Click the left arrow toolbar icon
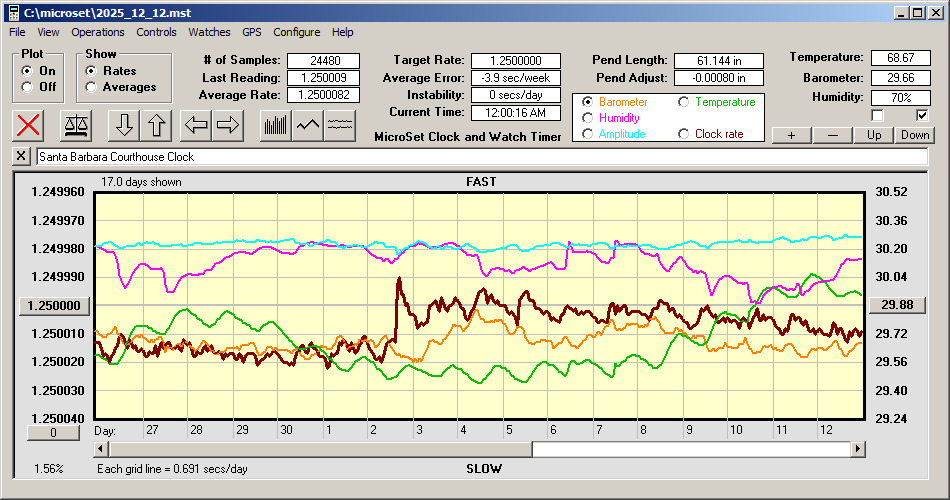This screenshot has height=500, width=950. [x=196, y=125]
